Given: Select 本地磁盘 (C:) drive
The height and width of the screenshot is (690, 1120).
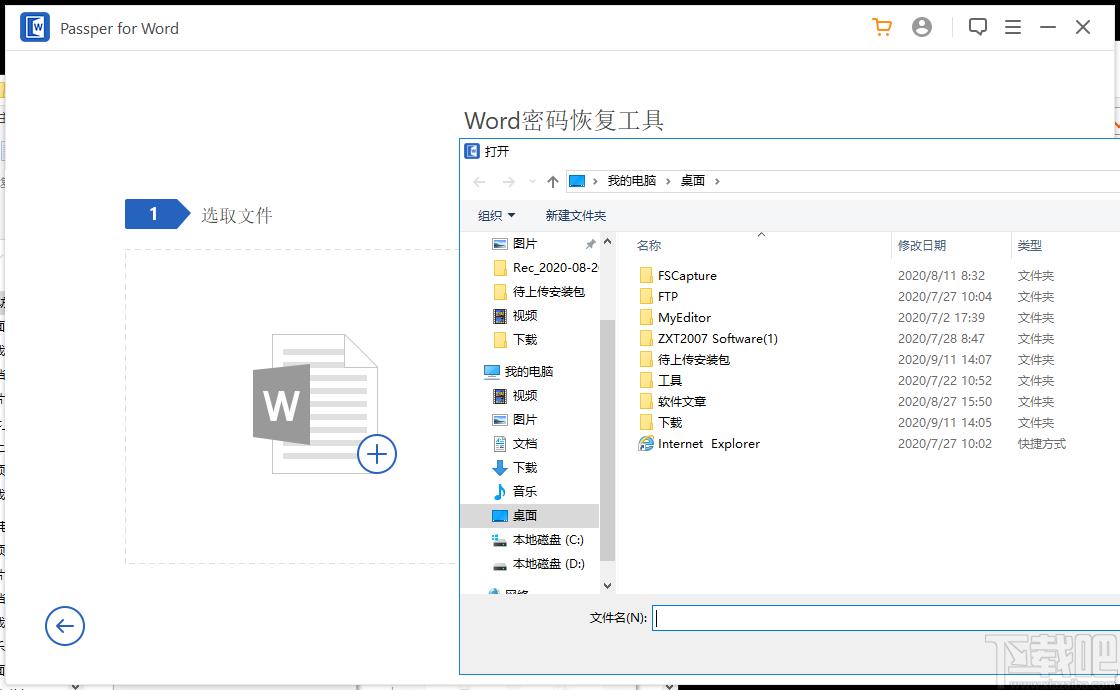Looking at the screenshot, I should [x=538, y=540].
